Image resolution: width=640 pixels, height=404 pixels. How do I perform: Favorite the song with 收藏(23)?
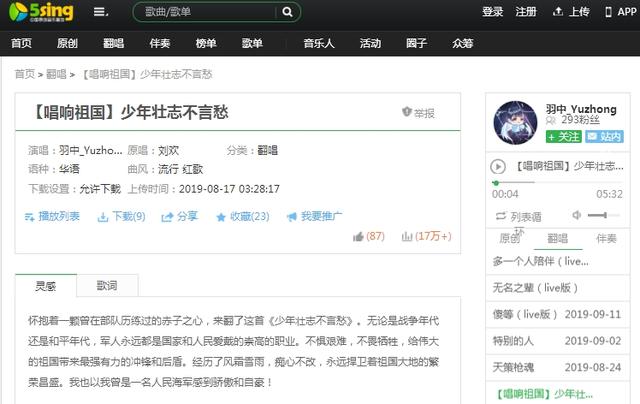click(243, 216)
